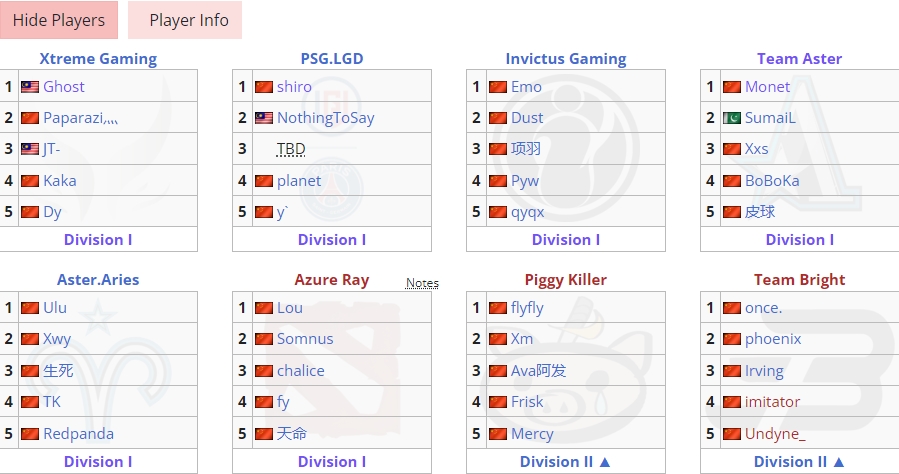The width and height of the screenshot is (899, 474).
Task: Click Division I under Invictus Gaming
Action: (x=566, y=240)
